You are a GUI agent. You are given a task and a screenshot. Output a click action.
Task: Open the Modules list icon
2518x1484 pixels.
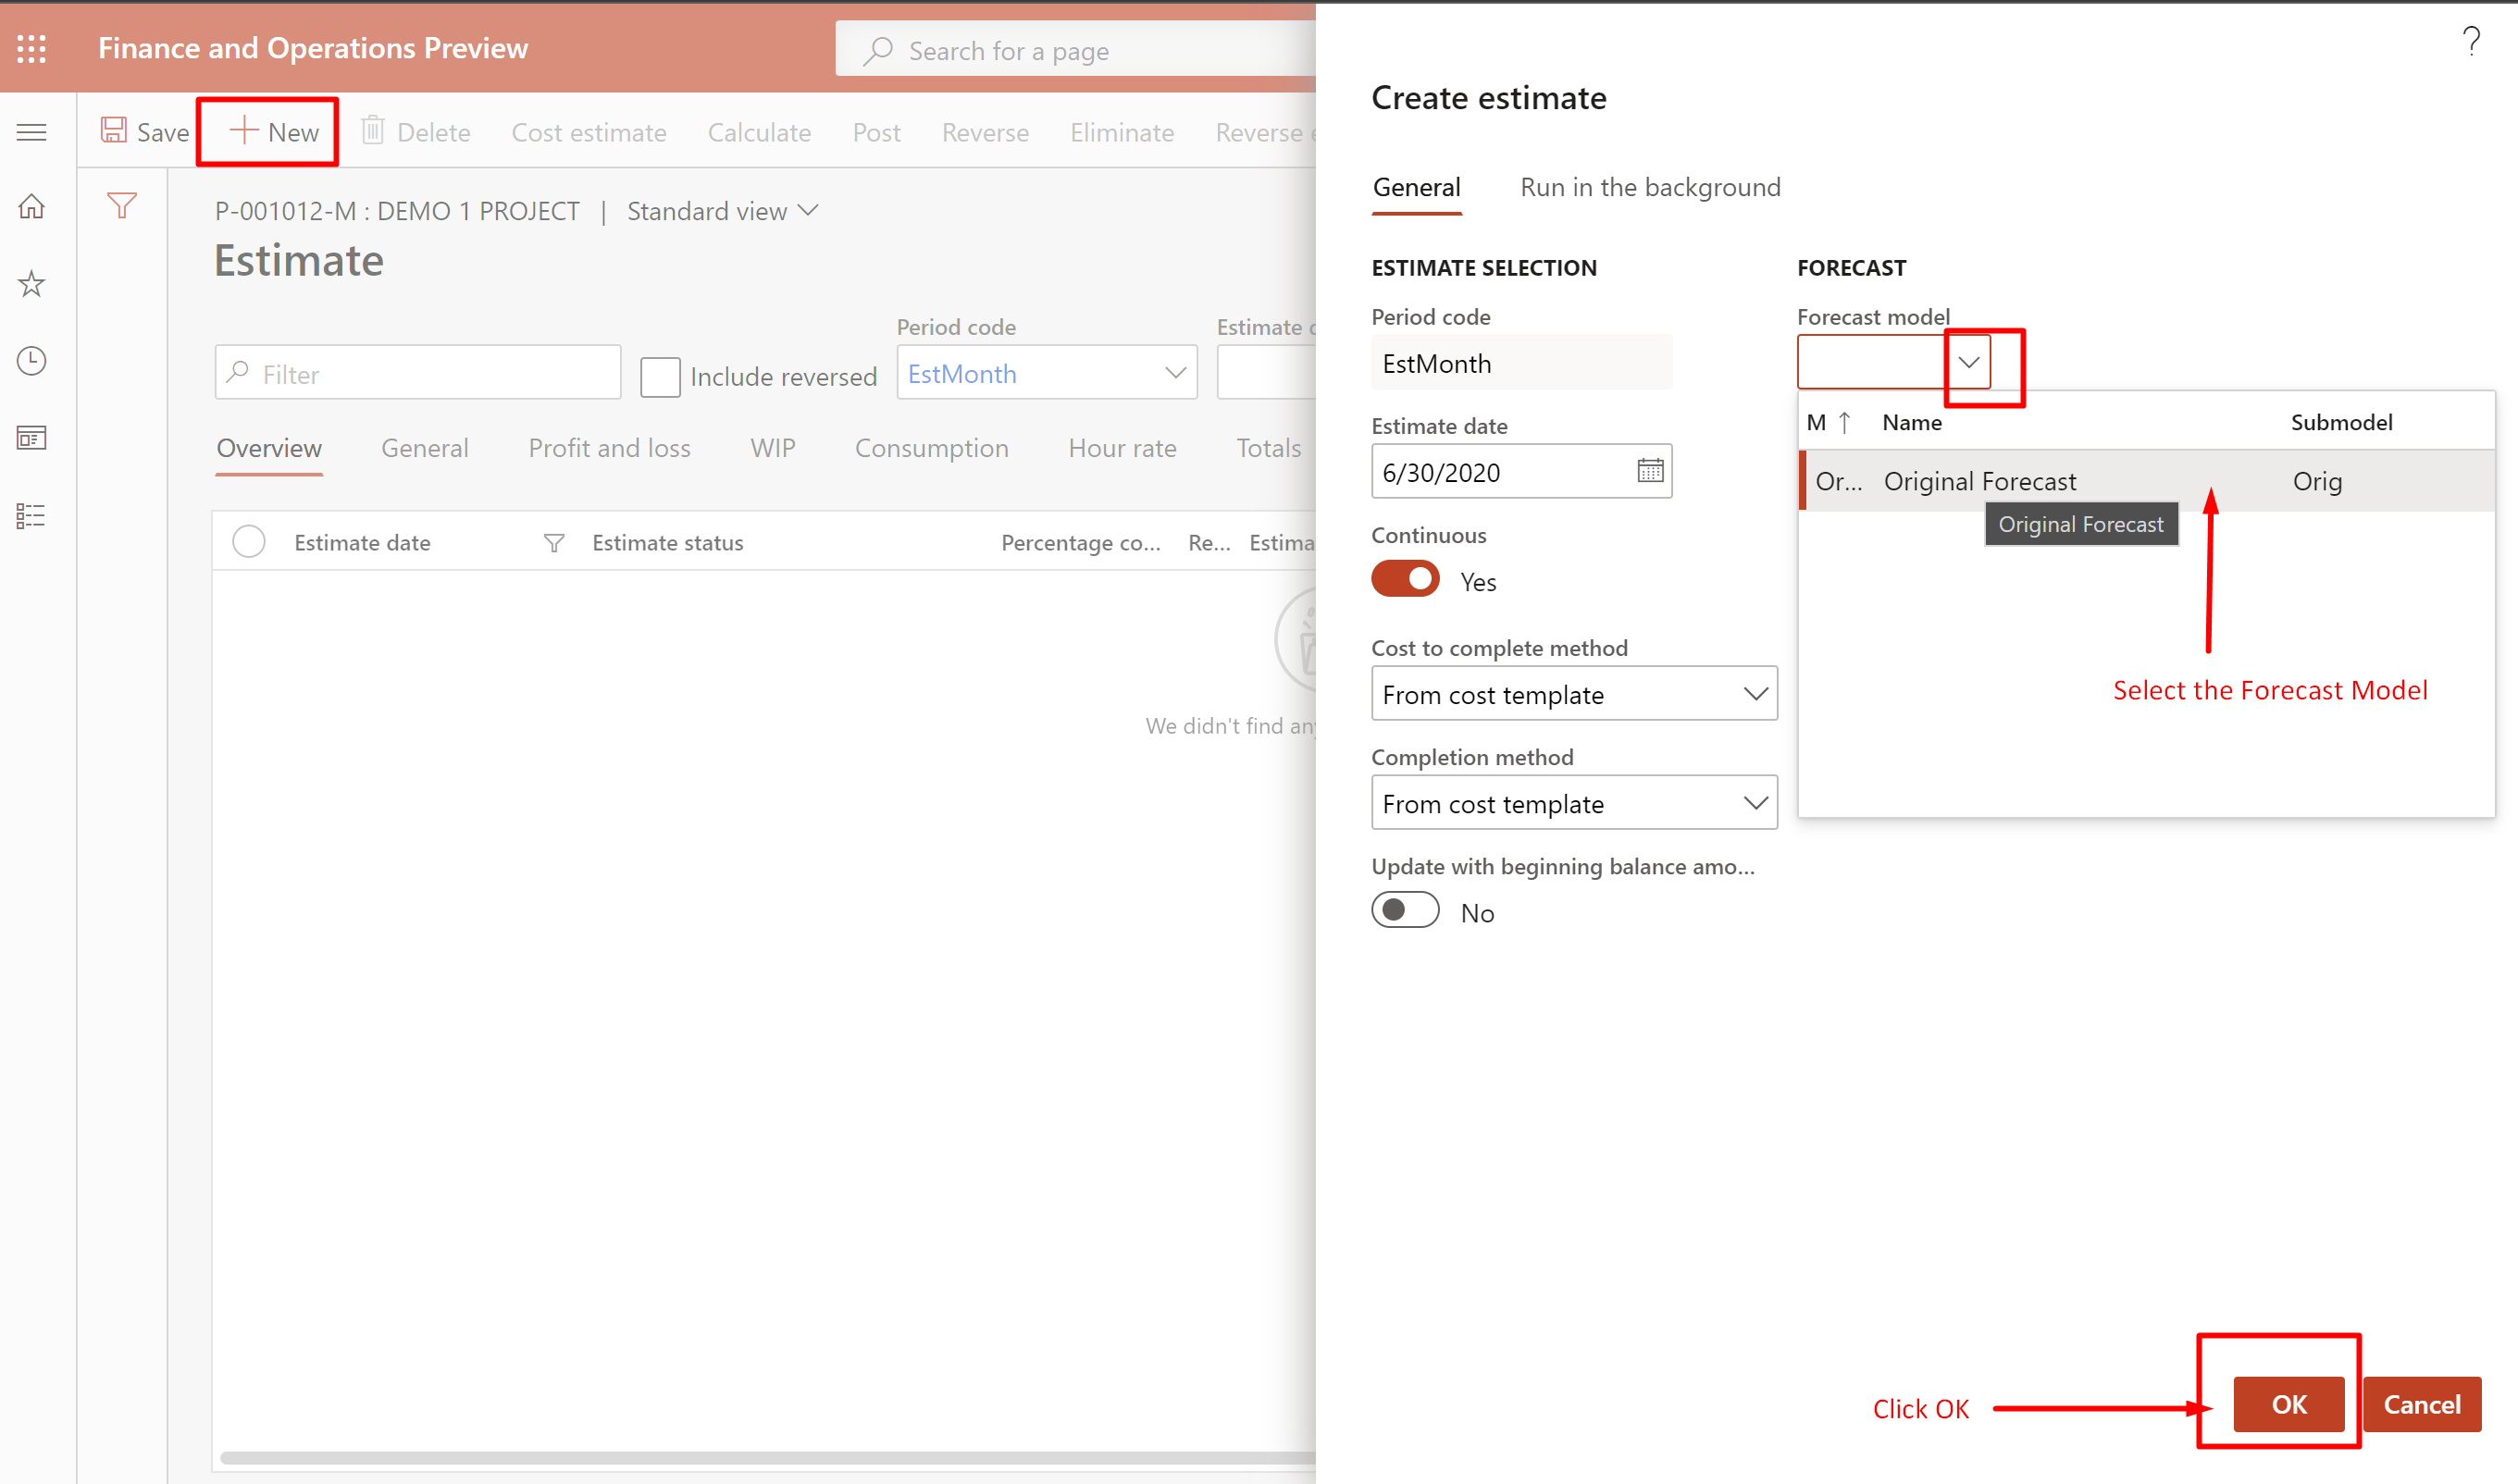point(31,514)
